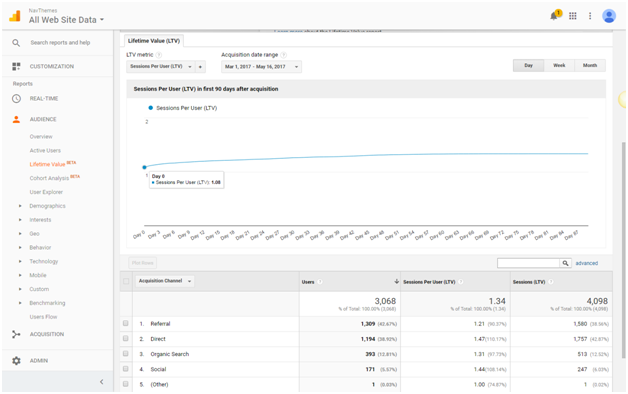Open the Social channel link
628x394 pixels.
(158, 369)
